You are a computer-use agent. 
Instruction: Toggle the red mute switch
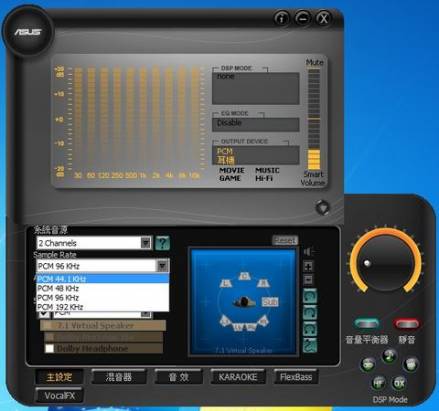pyautogui.click(x=407, y=323)
